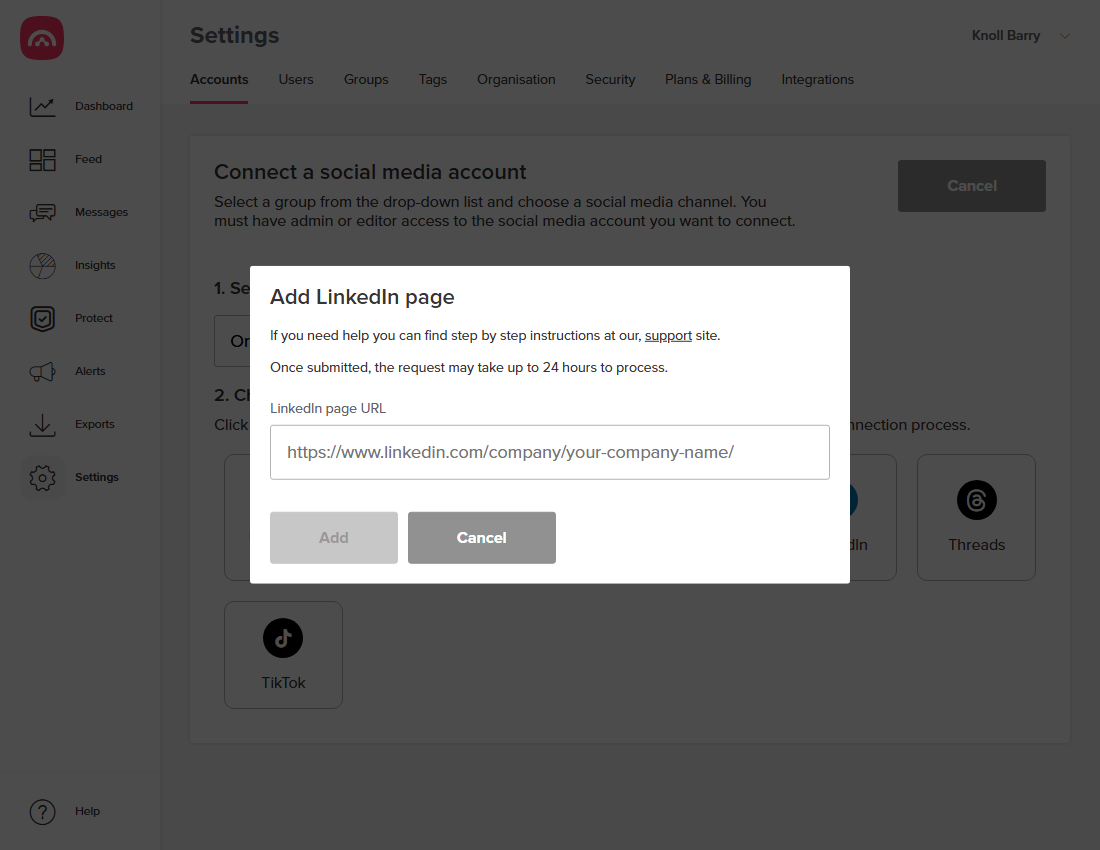This screenshot has width=1100, height=850.
Task: Switch to the Users tab
Action: (x=296, y=79)
